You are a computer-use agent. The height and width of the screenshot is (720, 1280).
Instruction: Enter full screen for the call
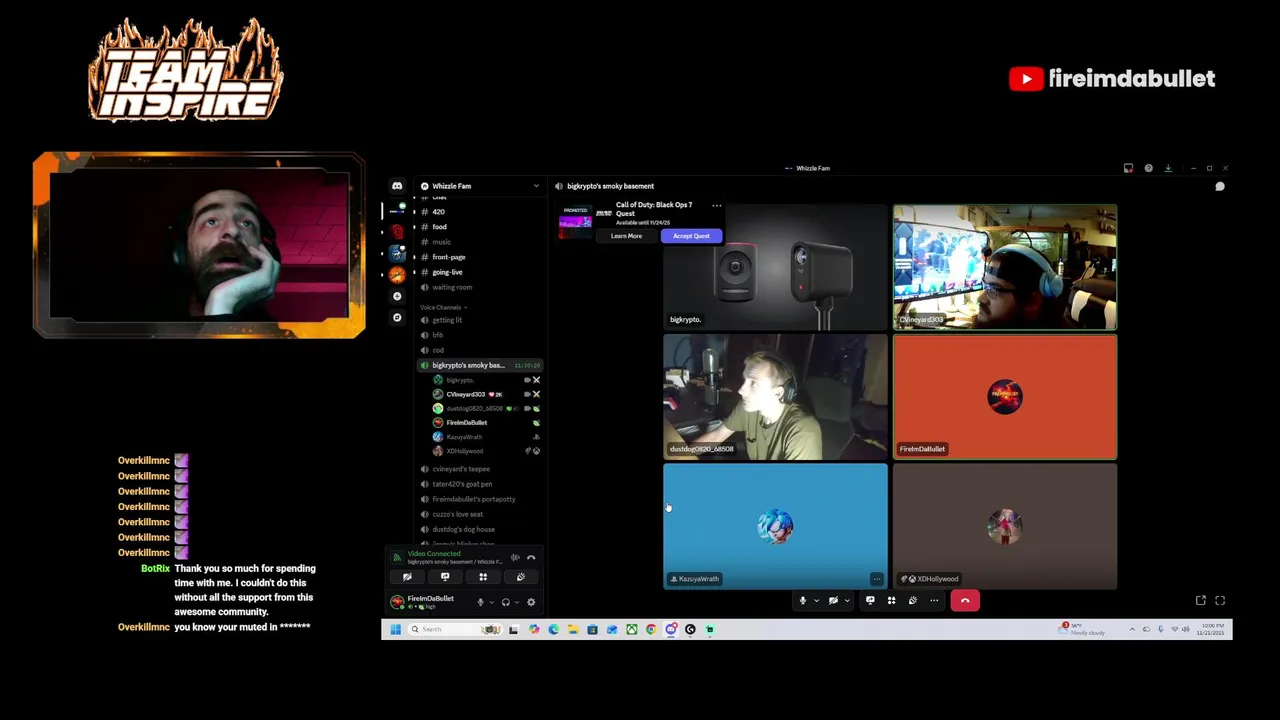tap(1220, 601)
